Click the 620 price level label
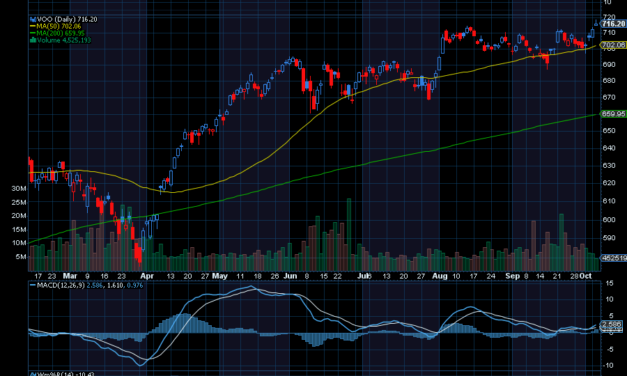This screenshot has width=627, height=376. pos(609,183)
